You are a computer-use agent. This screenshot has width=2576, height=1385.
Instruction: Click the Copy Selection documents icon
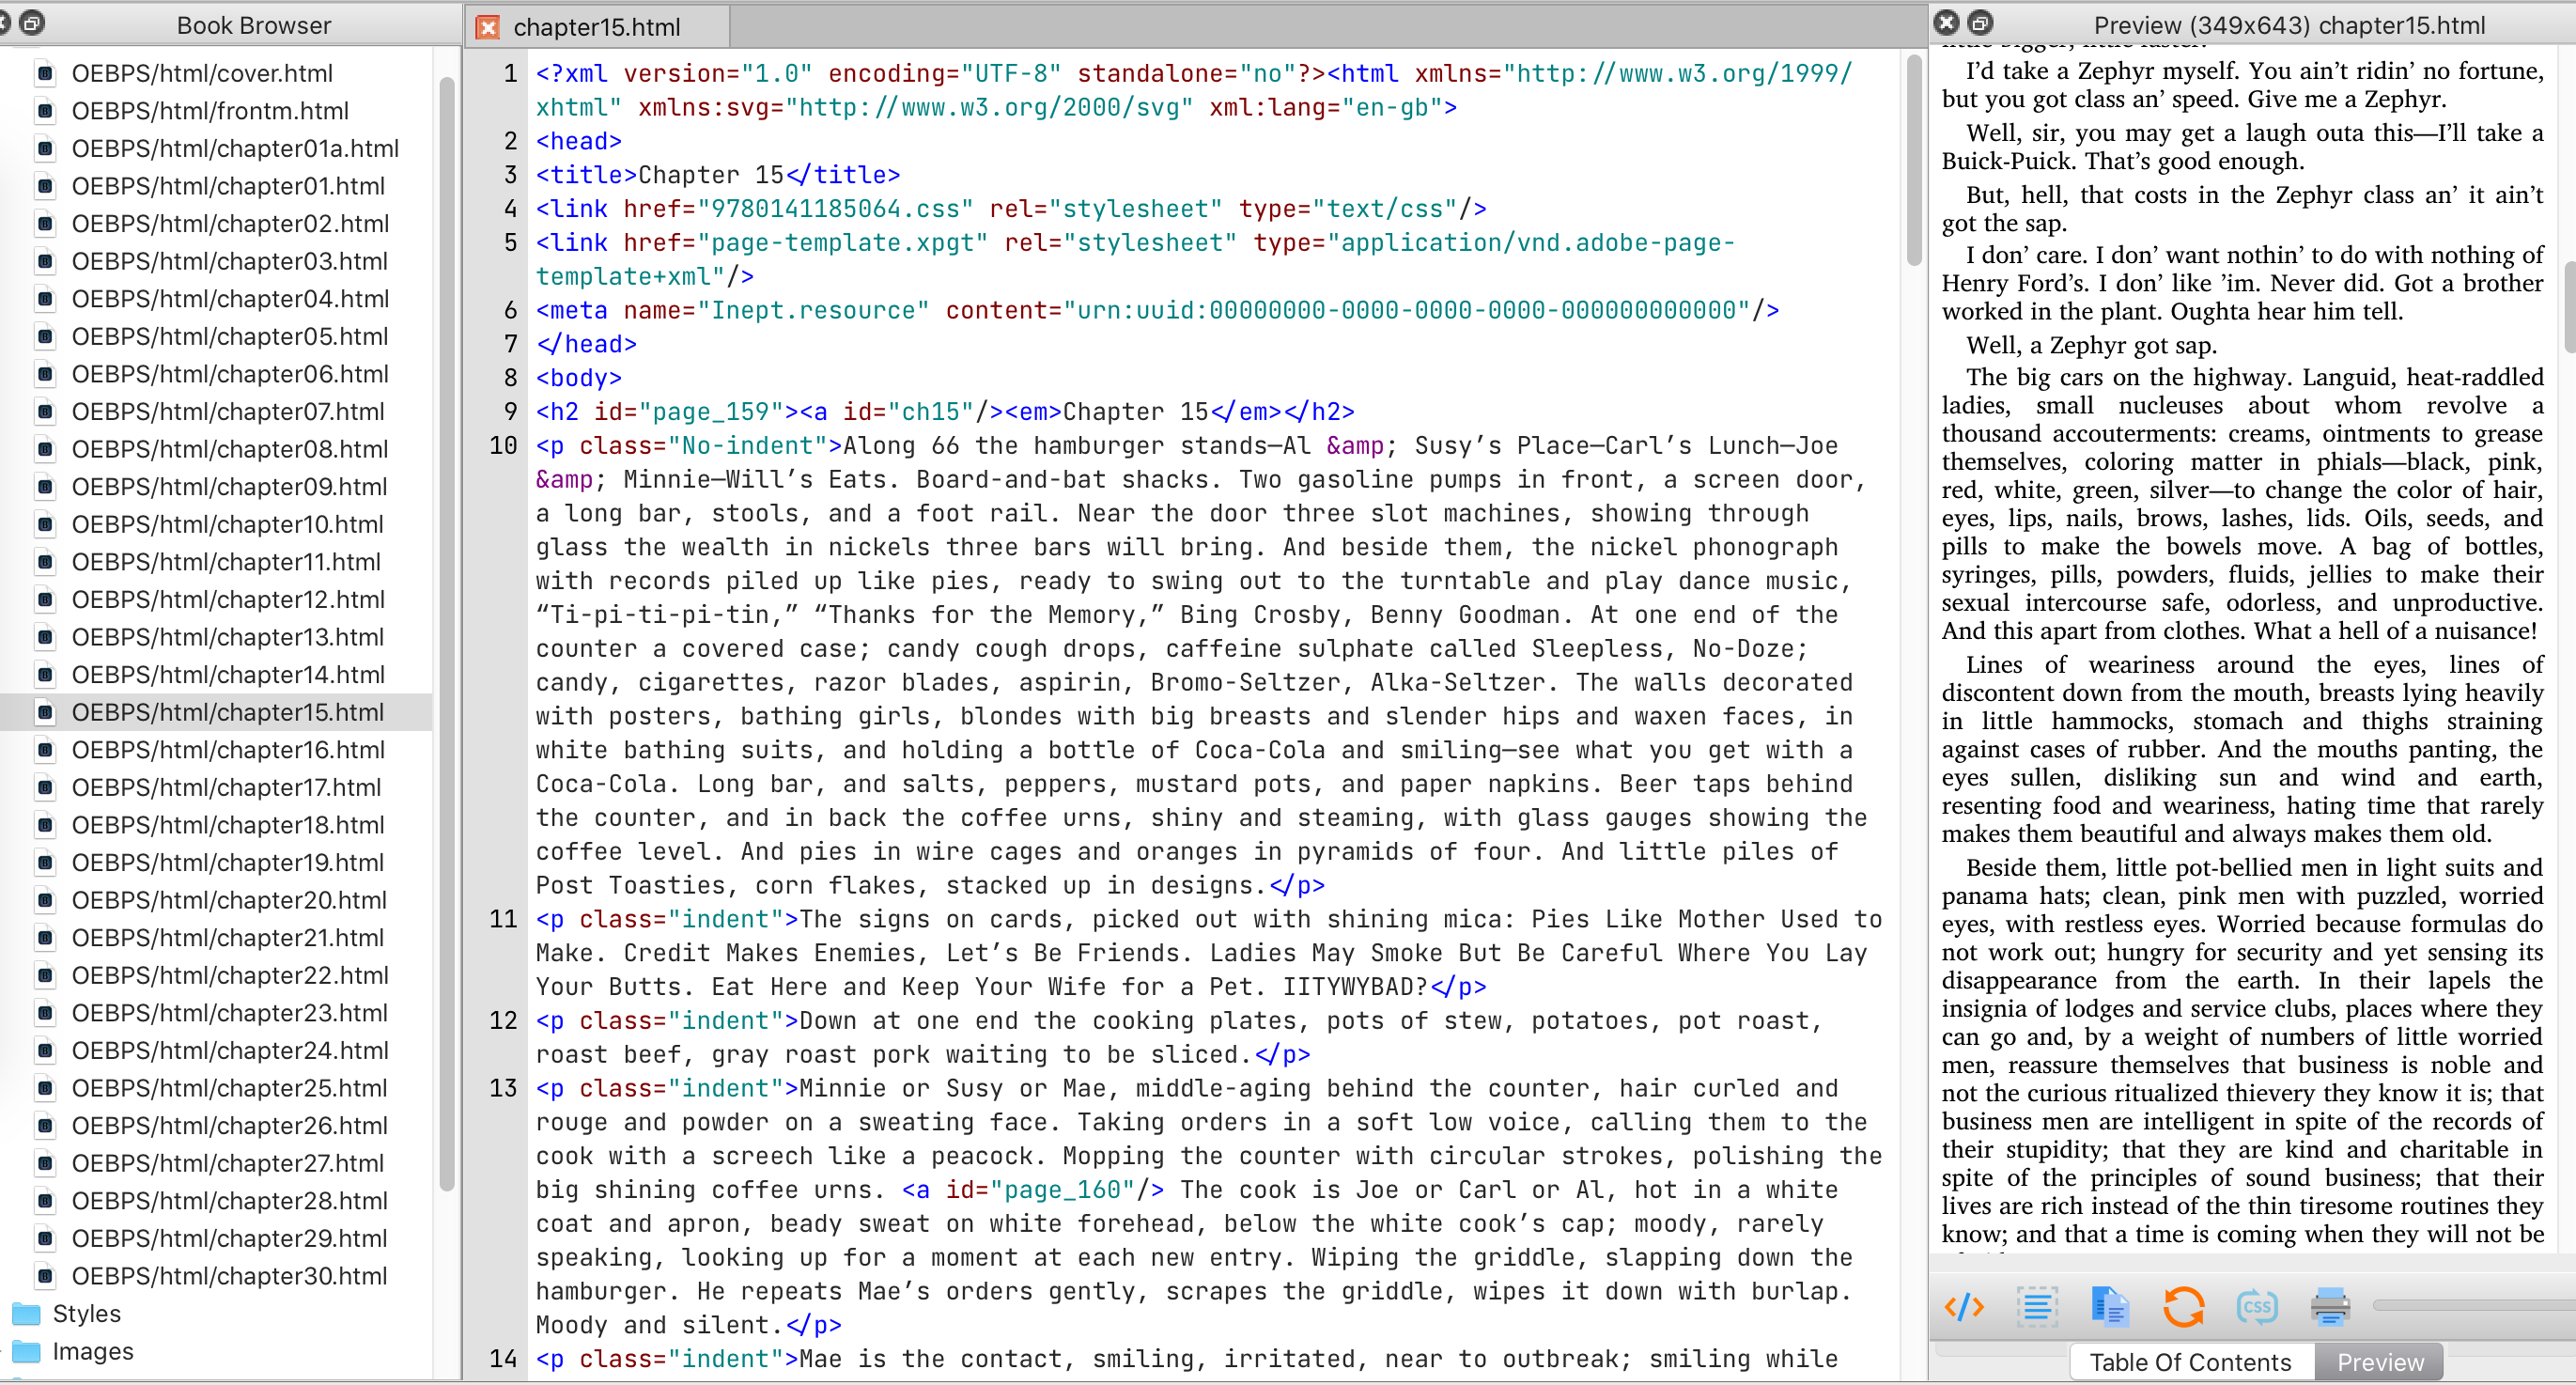(2110, 1306)
